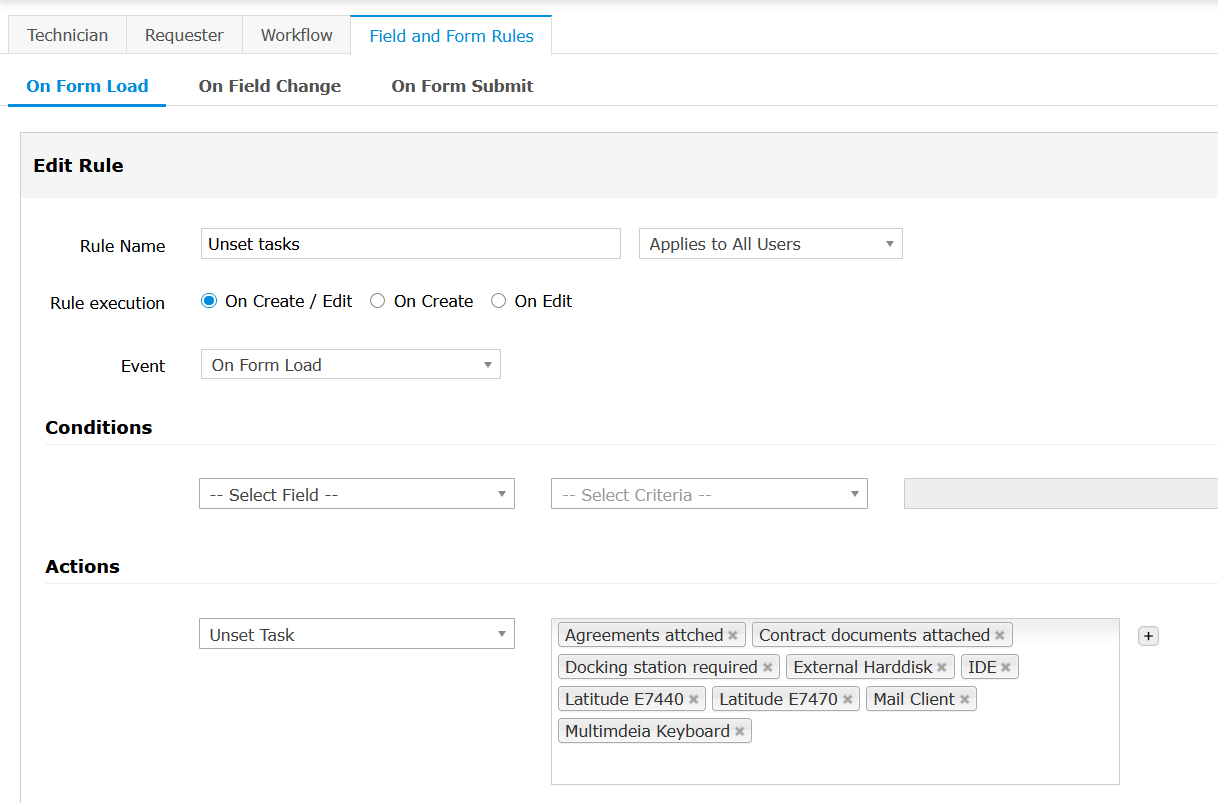Click the 'Edit Rule' heading
Image resolution: width=1218 pixels, height=803 pixels.
click(78, 166)
